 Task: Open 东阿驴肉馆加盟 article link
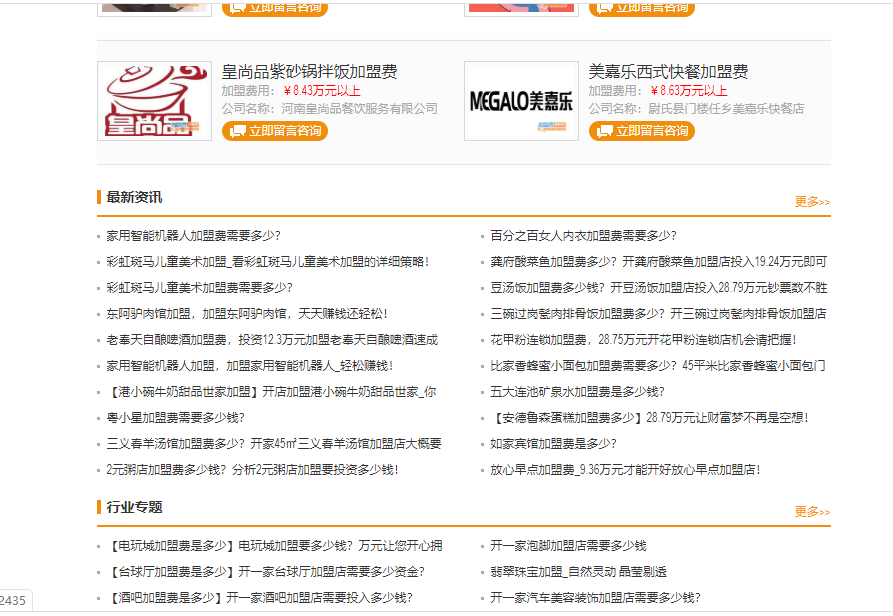tap(247, 314)
